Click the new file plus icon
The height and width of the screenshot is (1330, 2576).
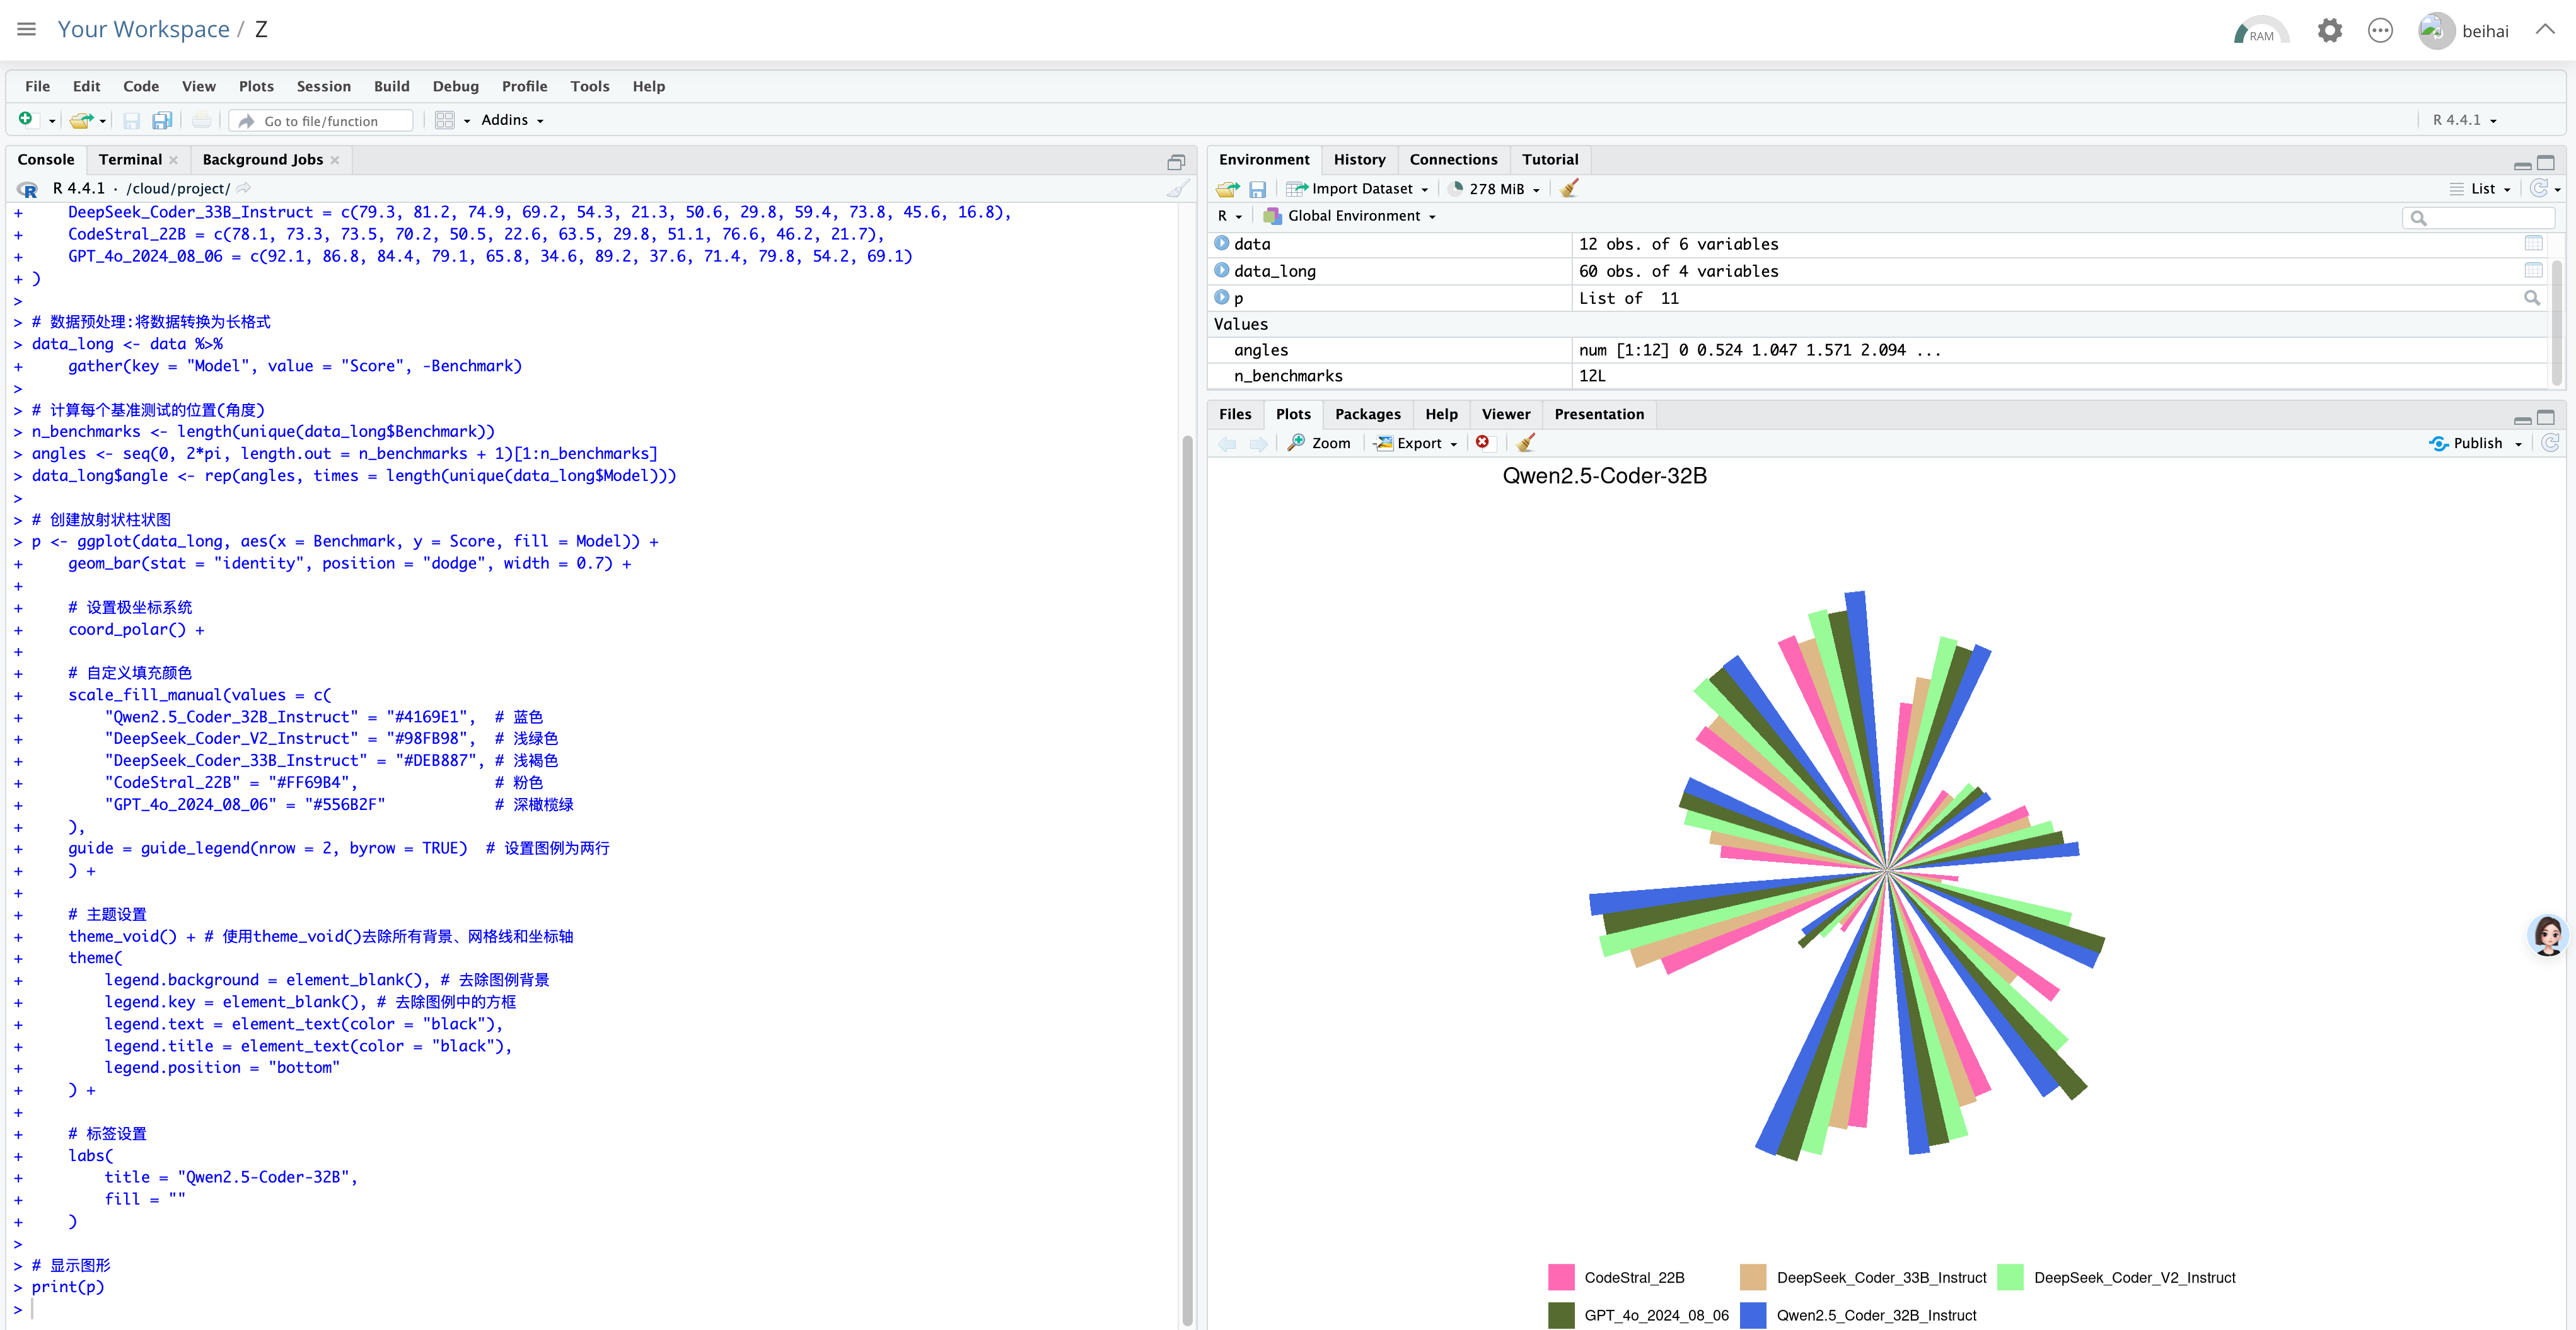point(25,120)
